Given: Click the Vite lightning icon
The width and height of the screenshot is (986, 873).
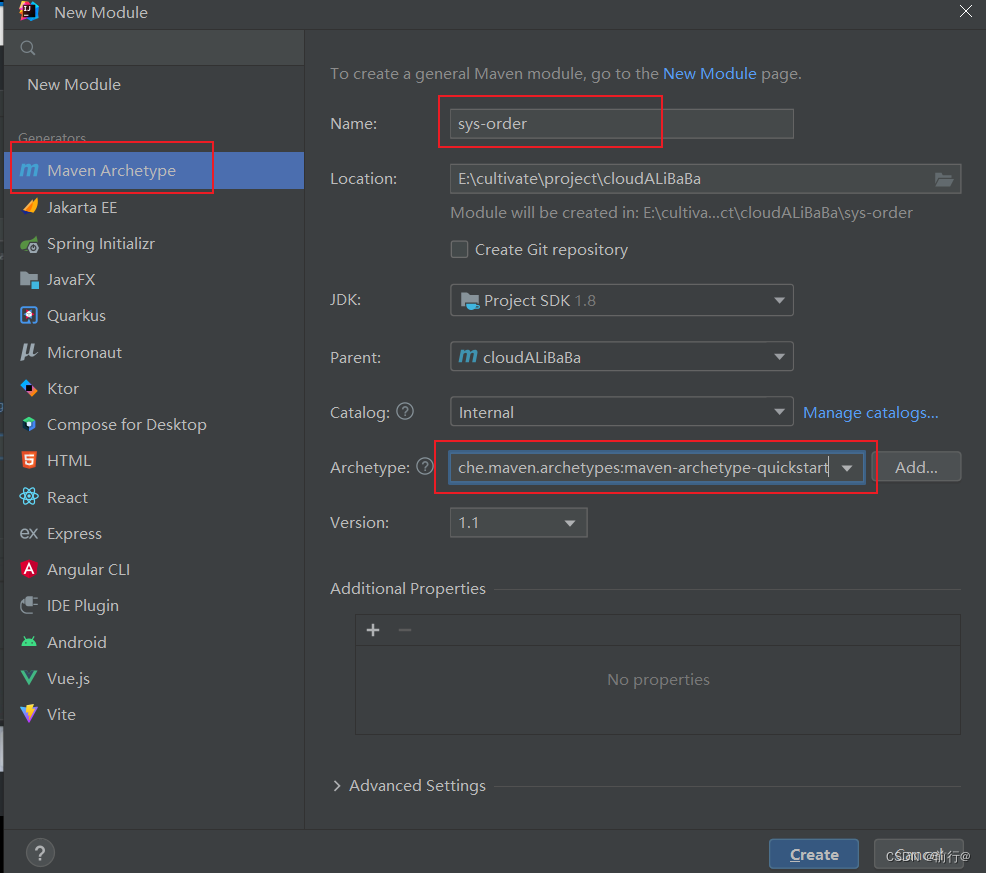Looking at the screenshot, I should pyautogui.click(x=29, y=713).
